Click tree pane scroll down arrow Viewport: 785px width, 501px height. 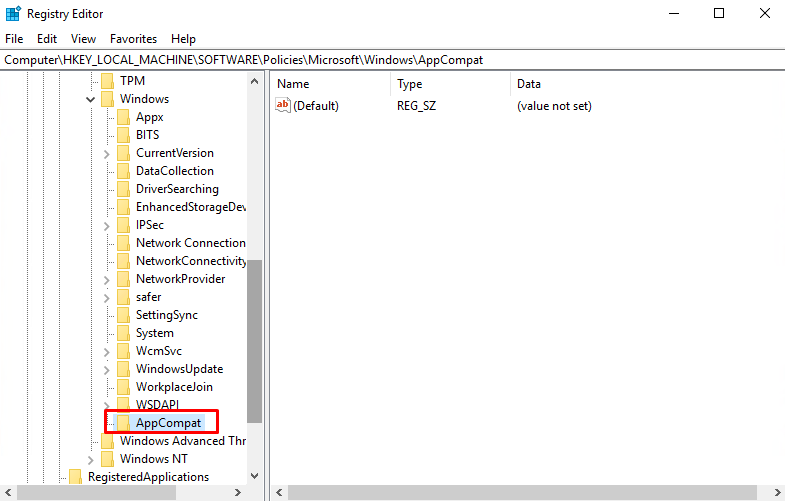[254, 476]
